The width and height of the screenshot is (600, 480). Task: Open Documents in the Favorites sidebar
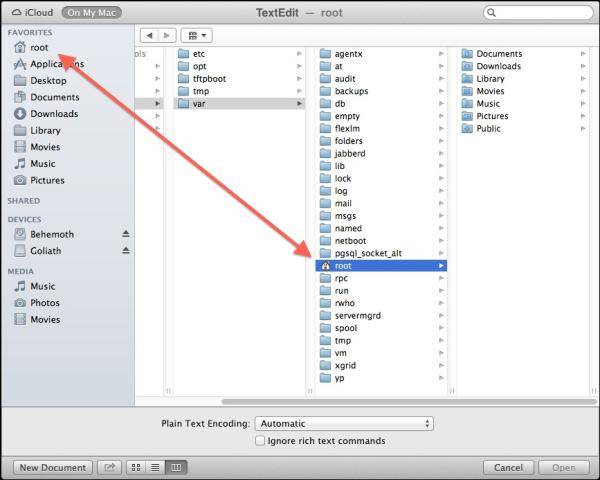click(x=46, y=97)
